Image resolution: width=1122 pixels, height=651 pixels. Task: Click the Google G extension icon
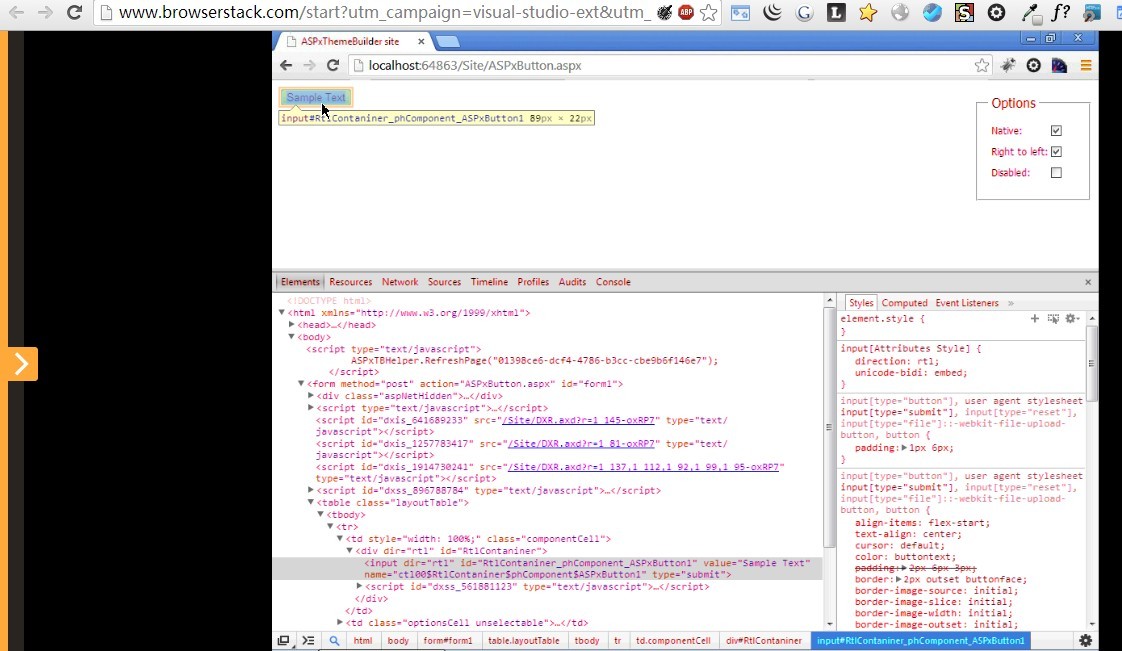point(804,12)
